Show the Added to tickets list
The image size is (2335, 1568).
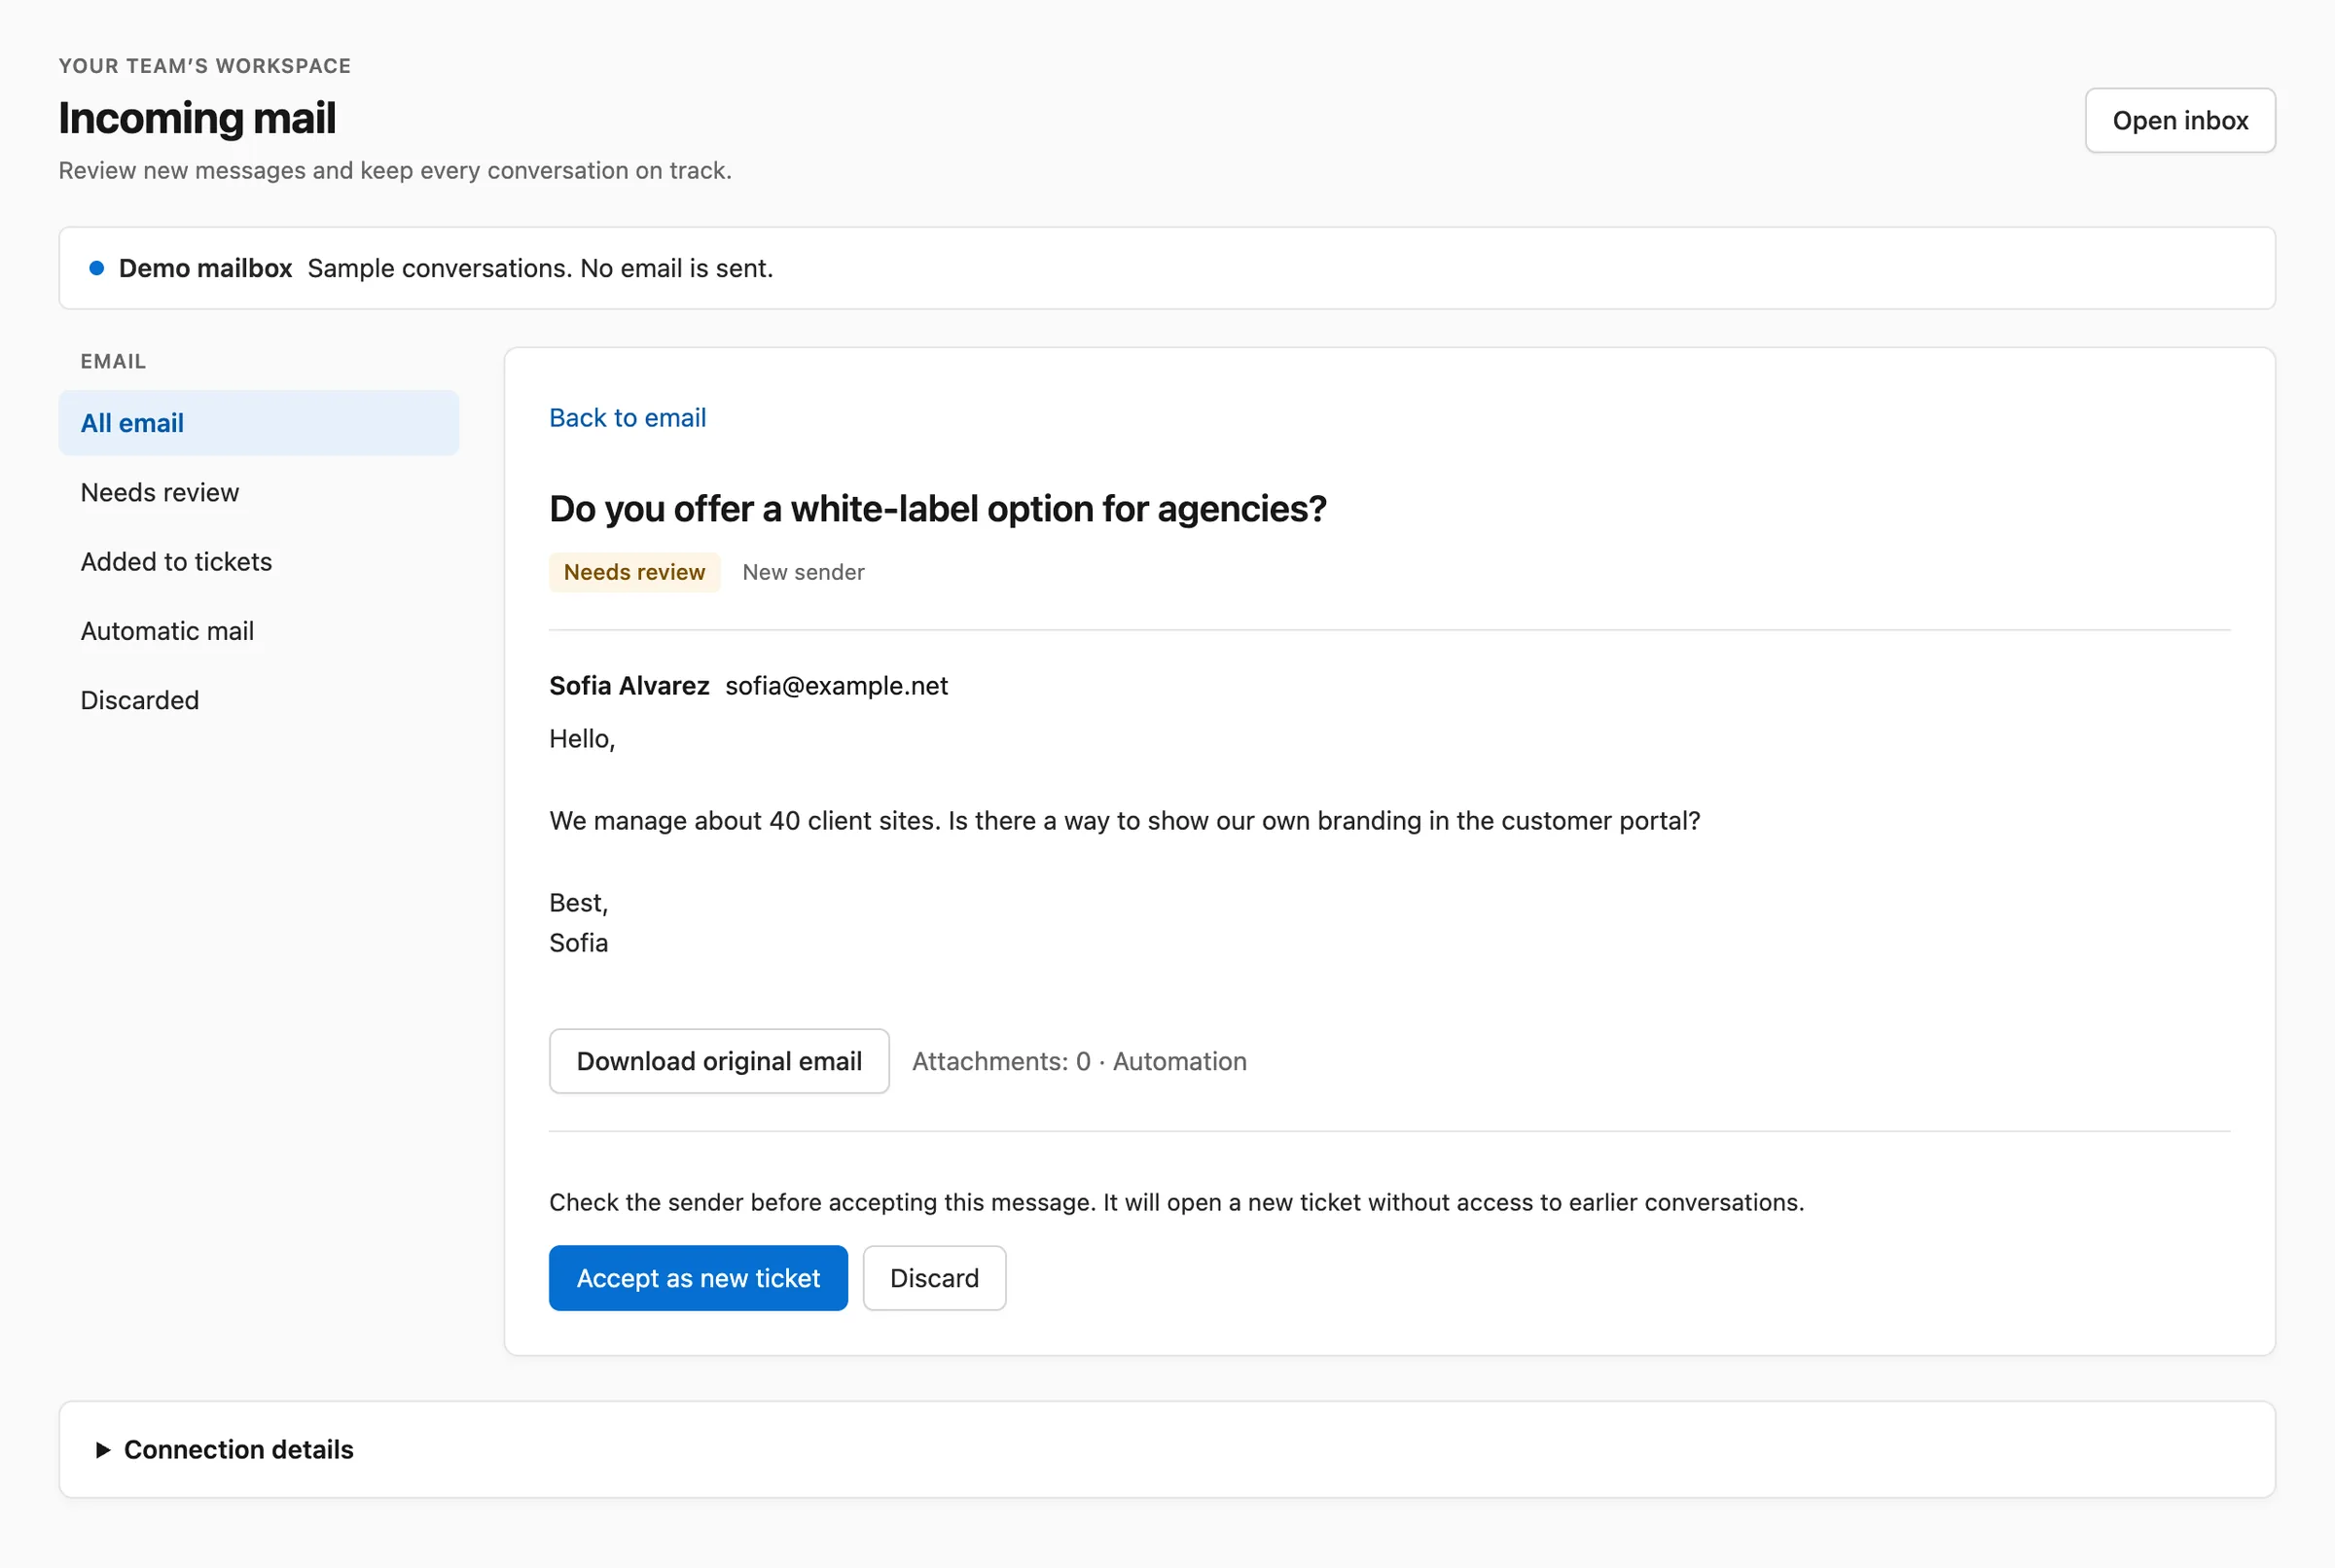258,561
